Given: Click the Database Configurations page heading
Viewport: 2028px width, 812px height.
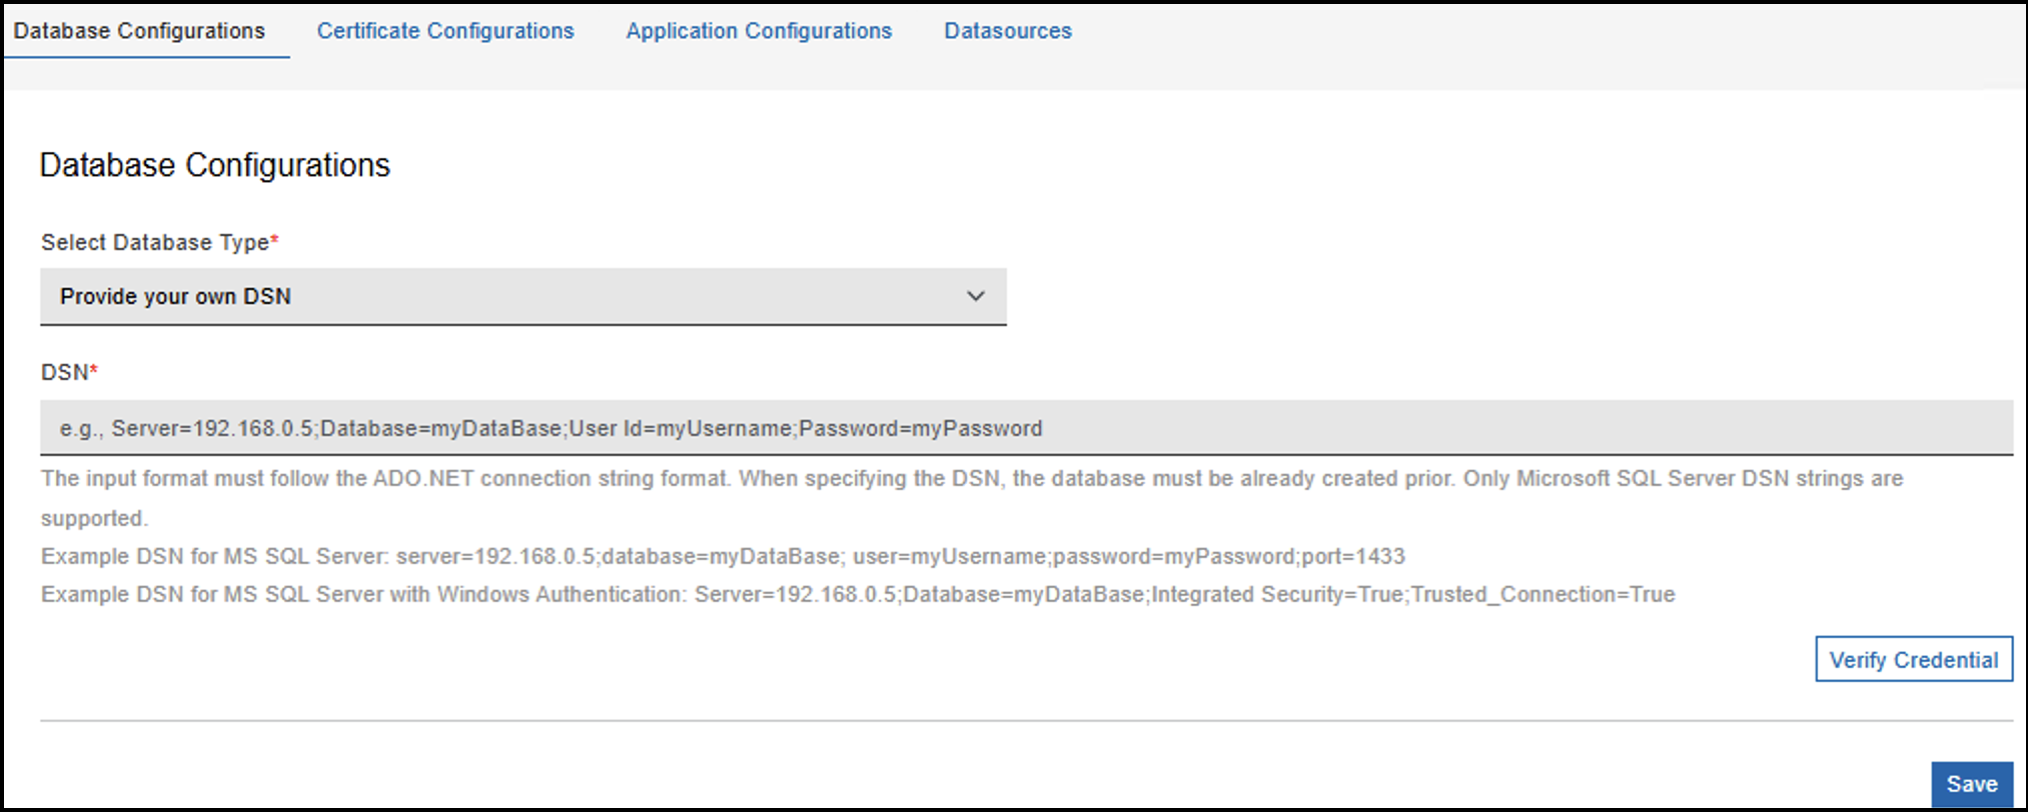Looking at the screenshot, I should (x=214, y=165).
